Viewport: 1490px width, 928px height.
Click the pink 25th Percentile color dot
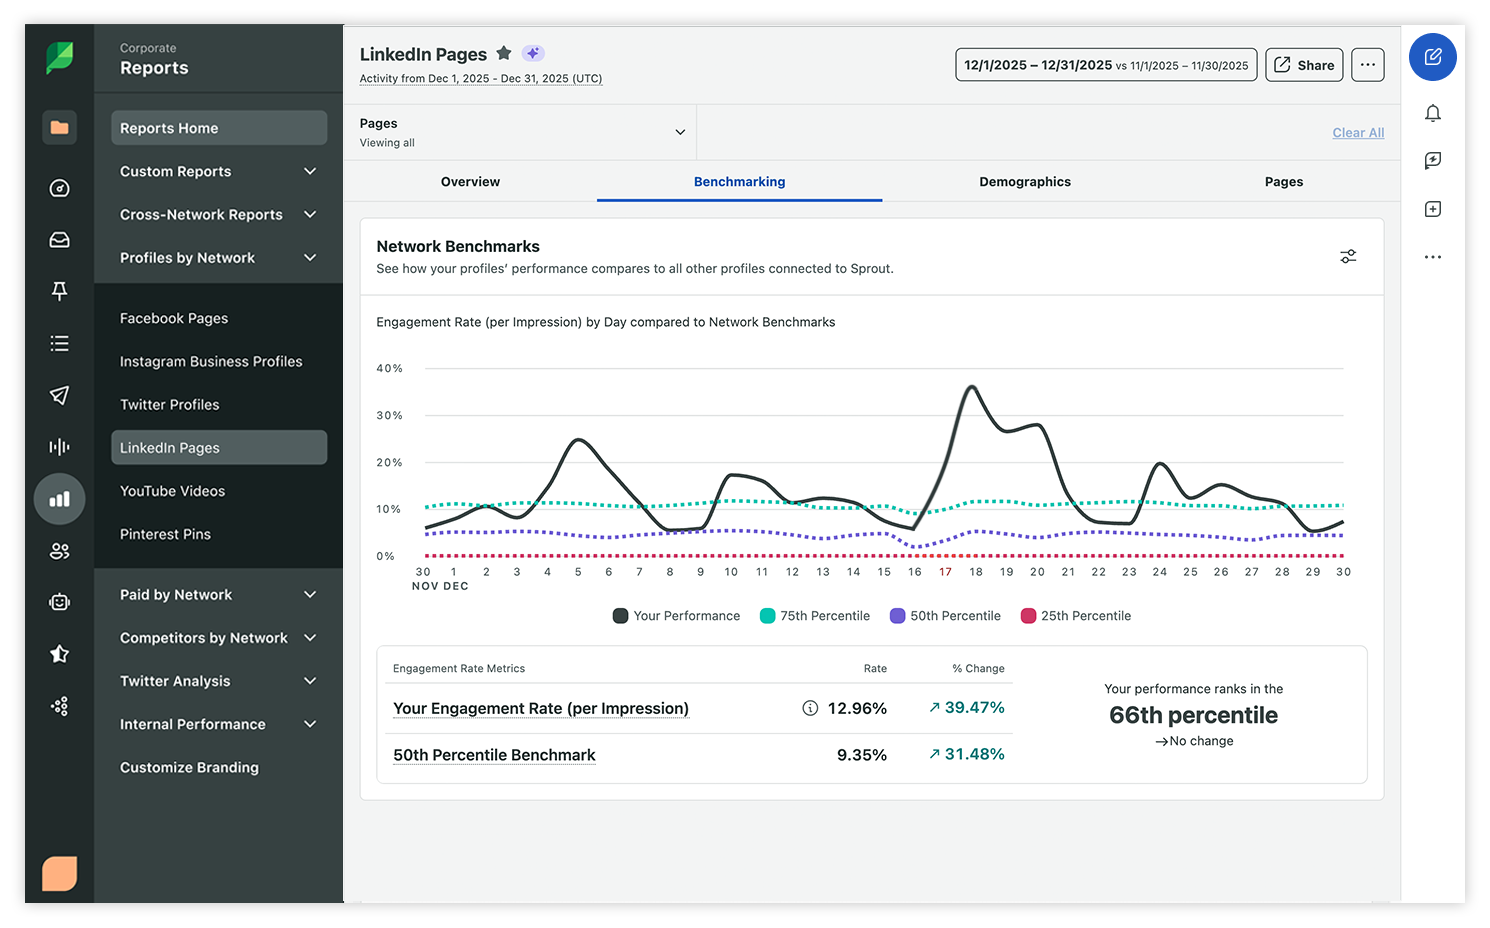[1028, 615]
